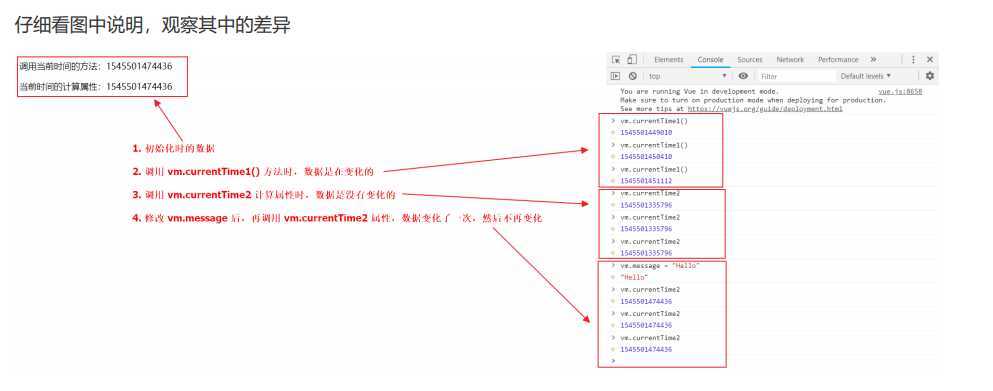
Task: Click the heading 仔细看图中说明
Action: [x=152, y=25]
